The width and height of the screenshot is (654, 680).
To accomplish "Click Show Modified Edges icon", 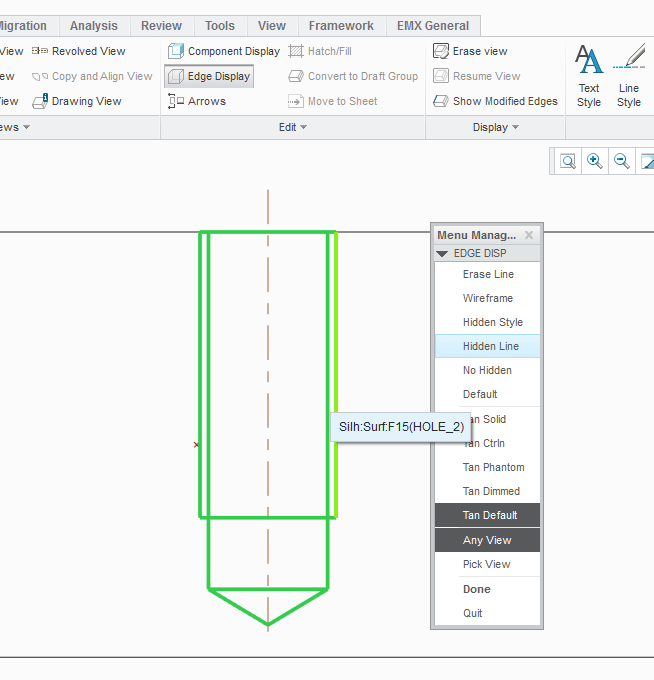I will [441, 101].
